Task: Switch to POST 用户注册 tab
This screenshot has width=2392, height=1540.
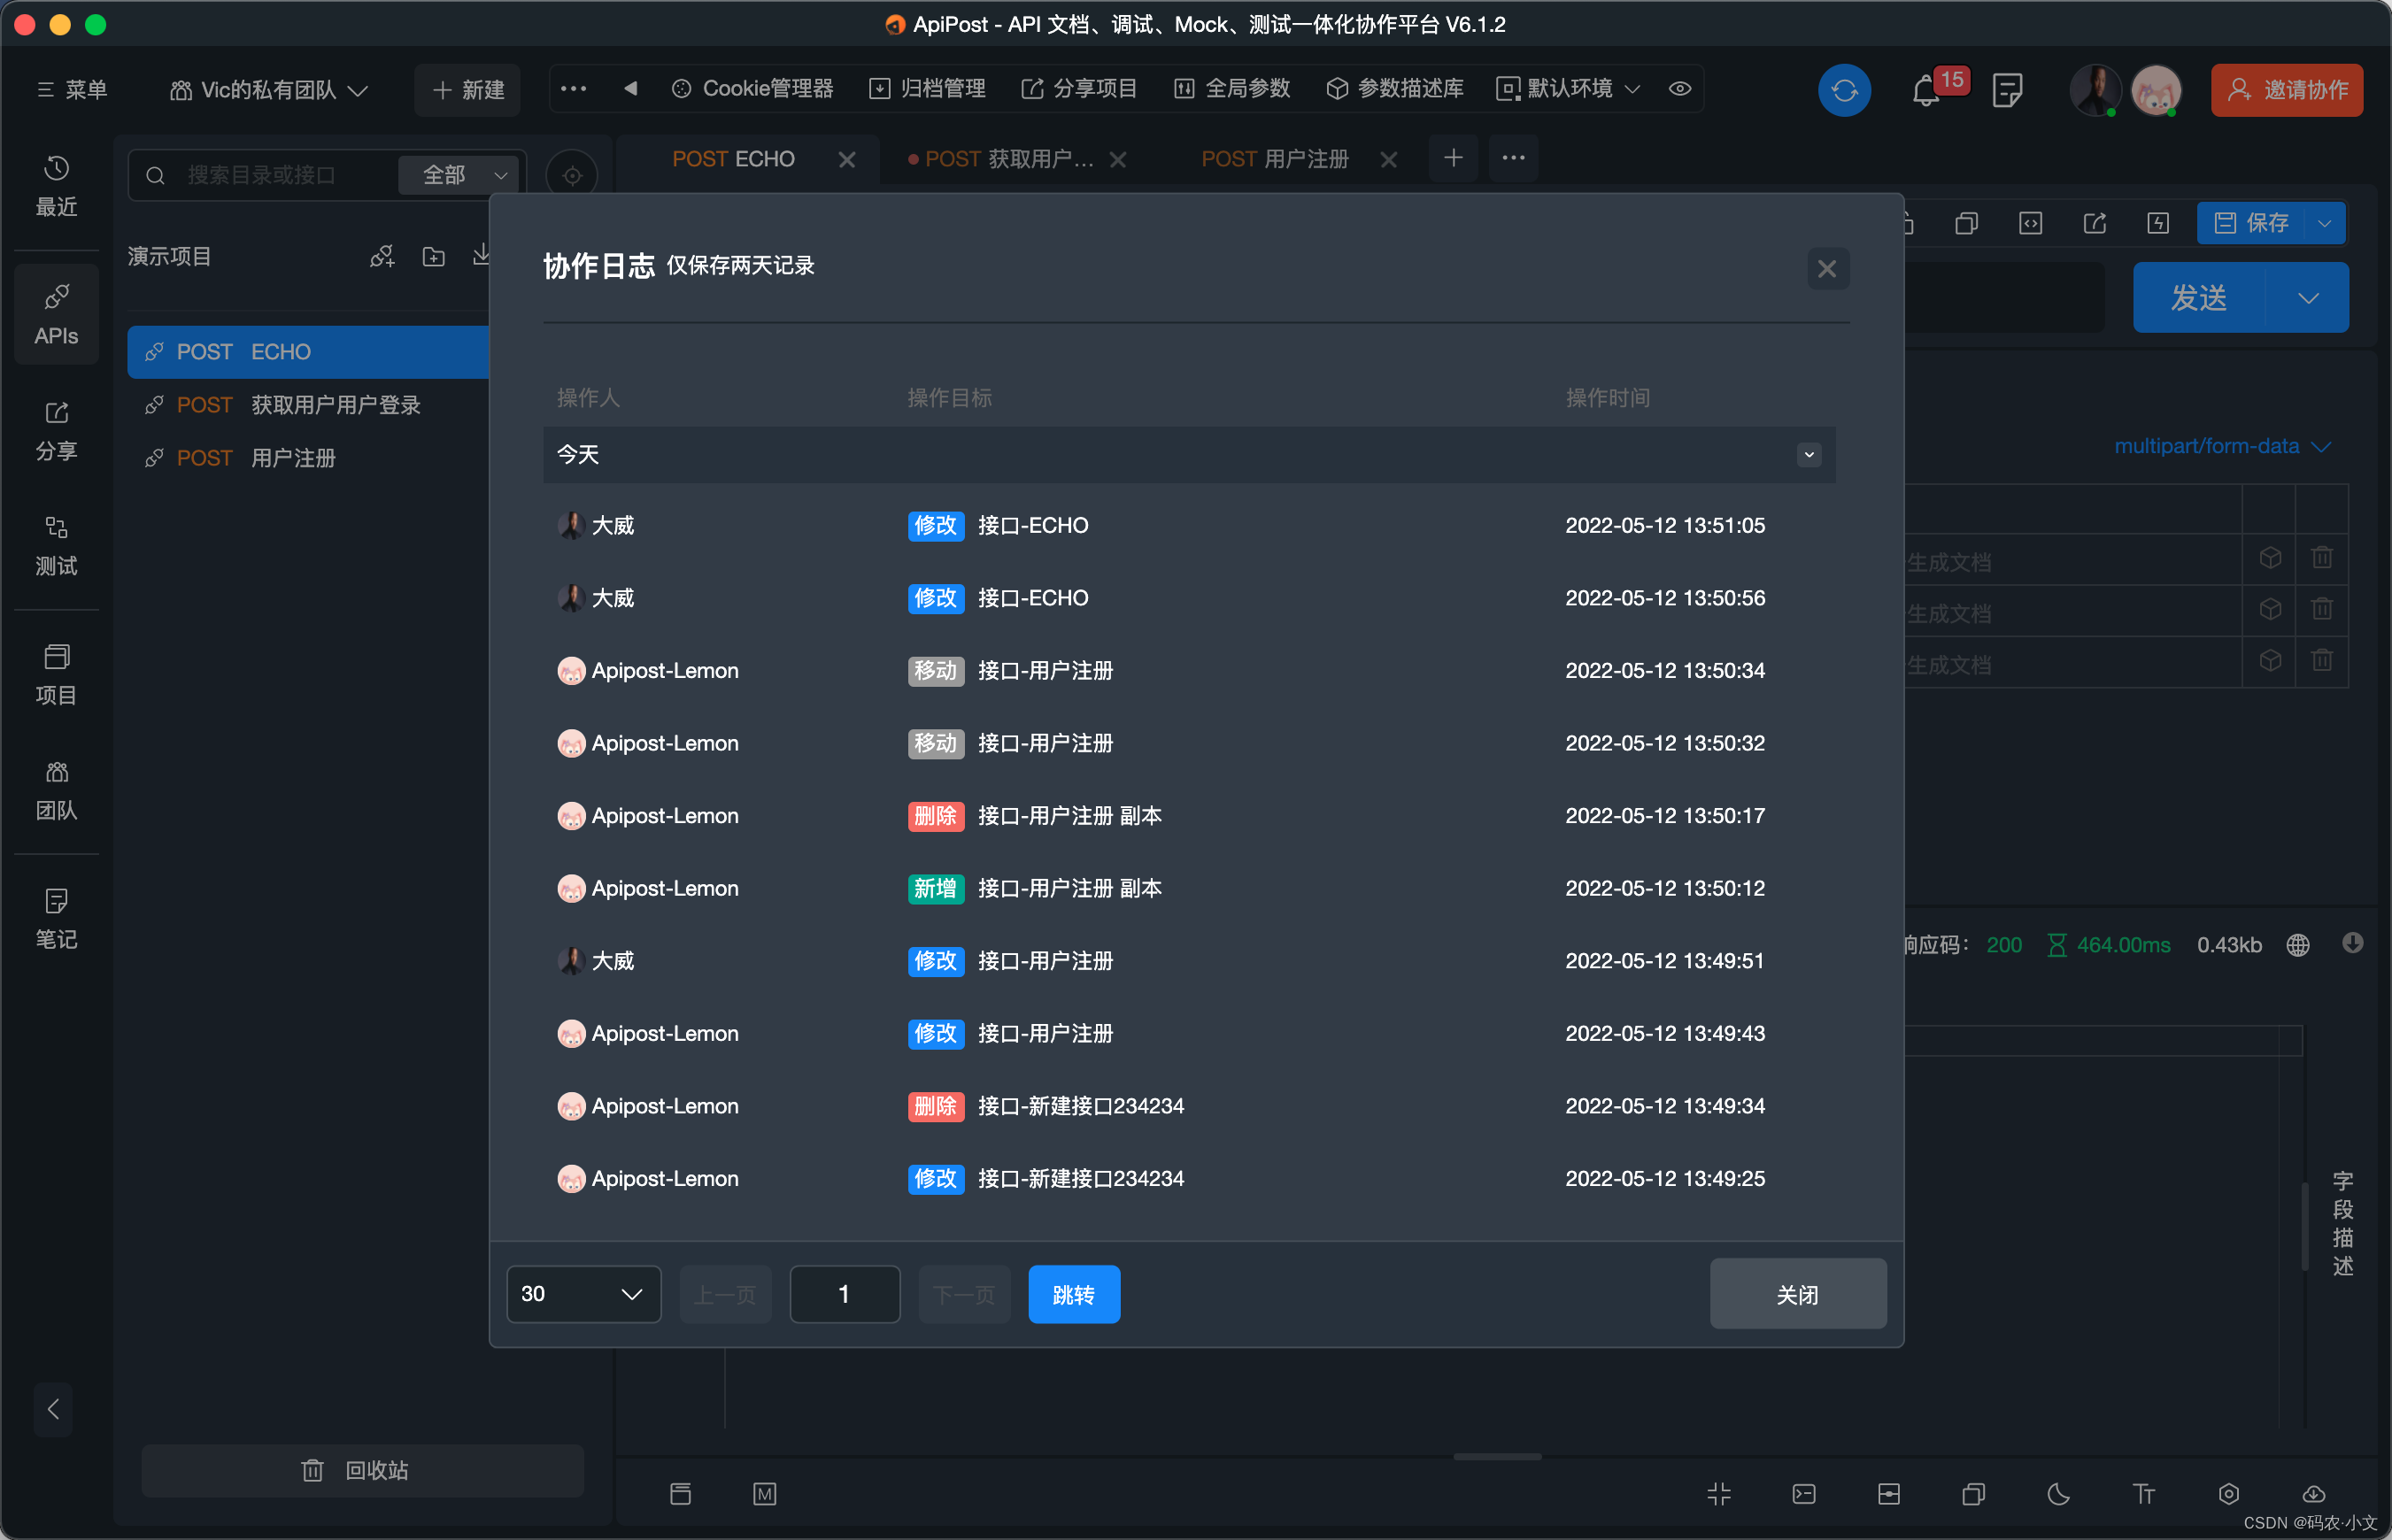Action: coord(1274,159)
